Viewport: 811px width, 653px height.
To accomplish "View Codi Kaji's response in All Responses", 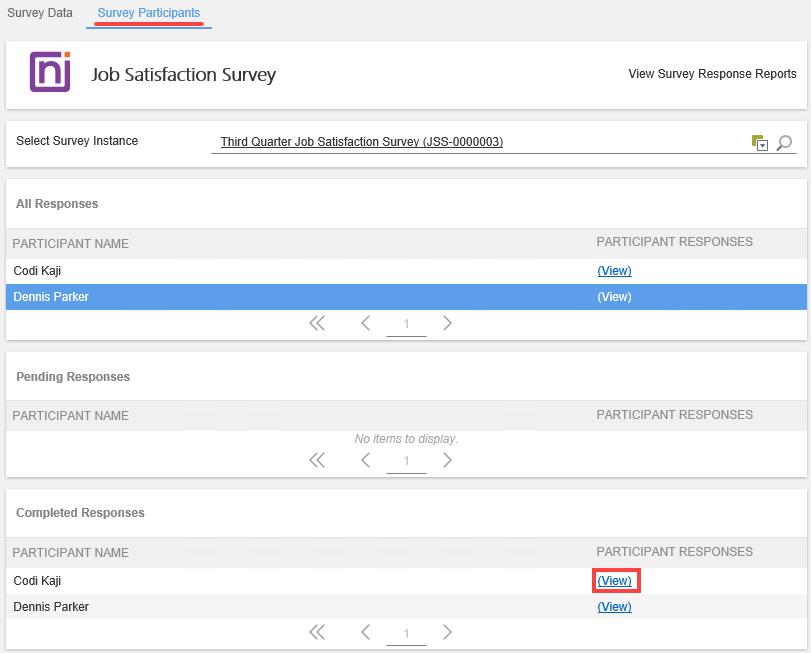I will point(614,271).
